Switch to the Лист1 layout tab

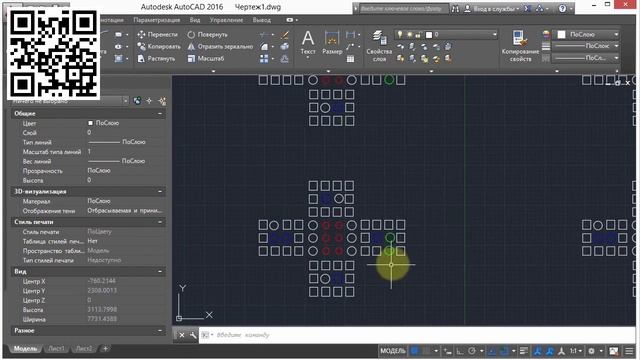pos(56,349)
